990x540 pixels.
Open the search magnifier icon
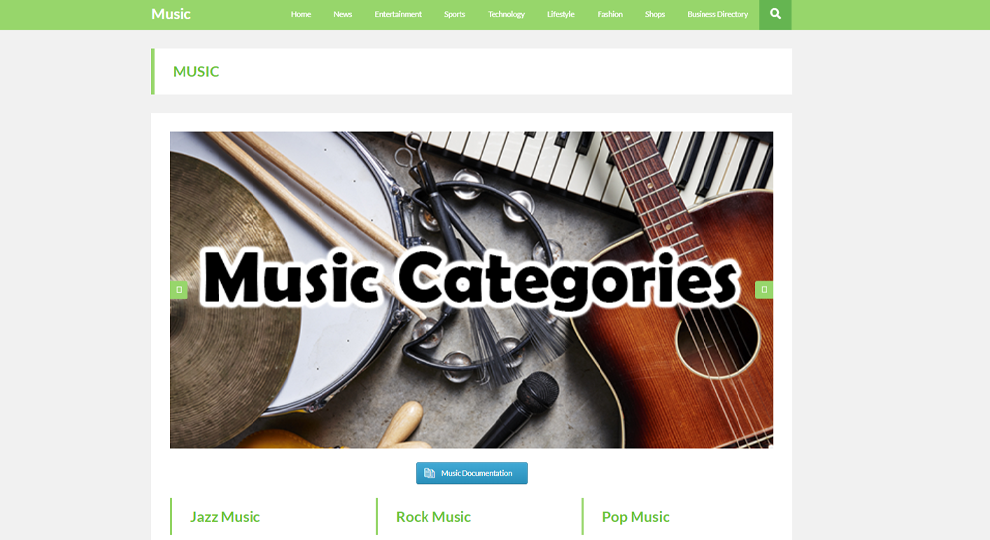(775, 14)
